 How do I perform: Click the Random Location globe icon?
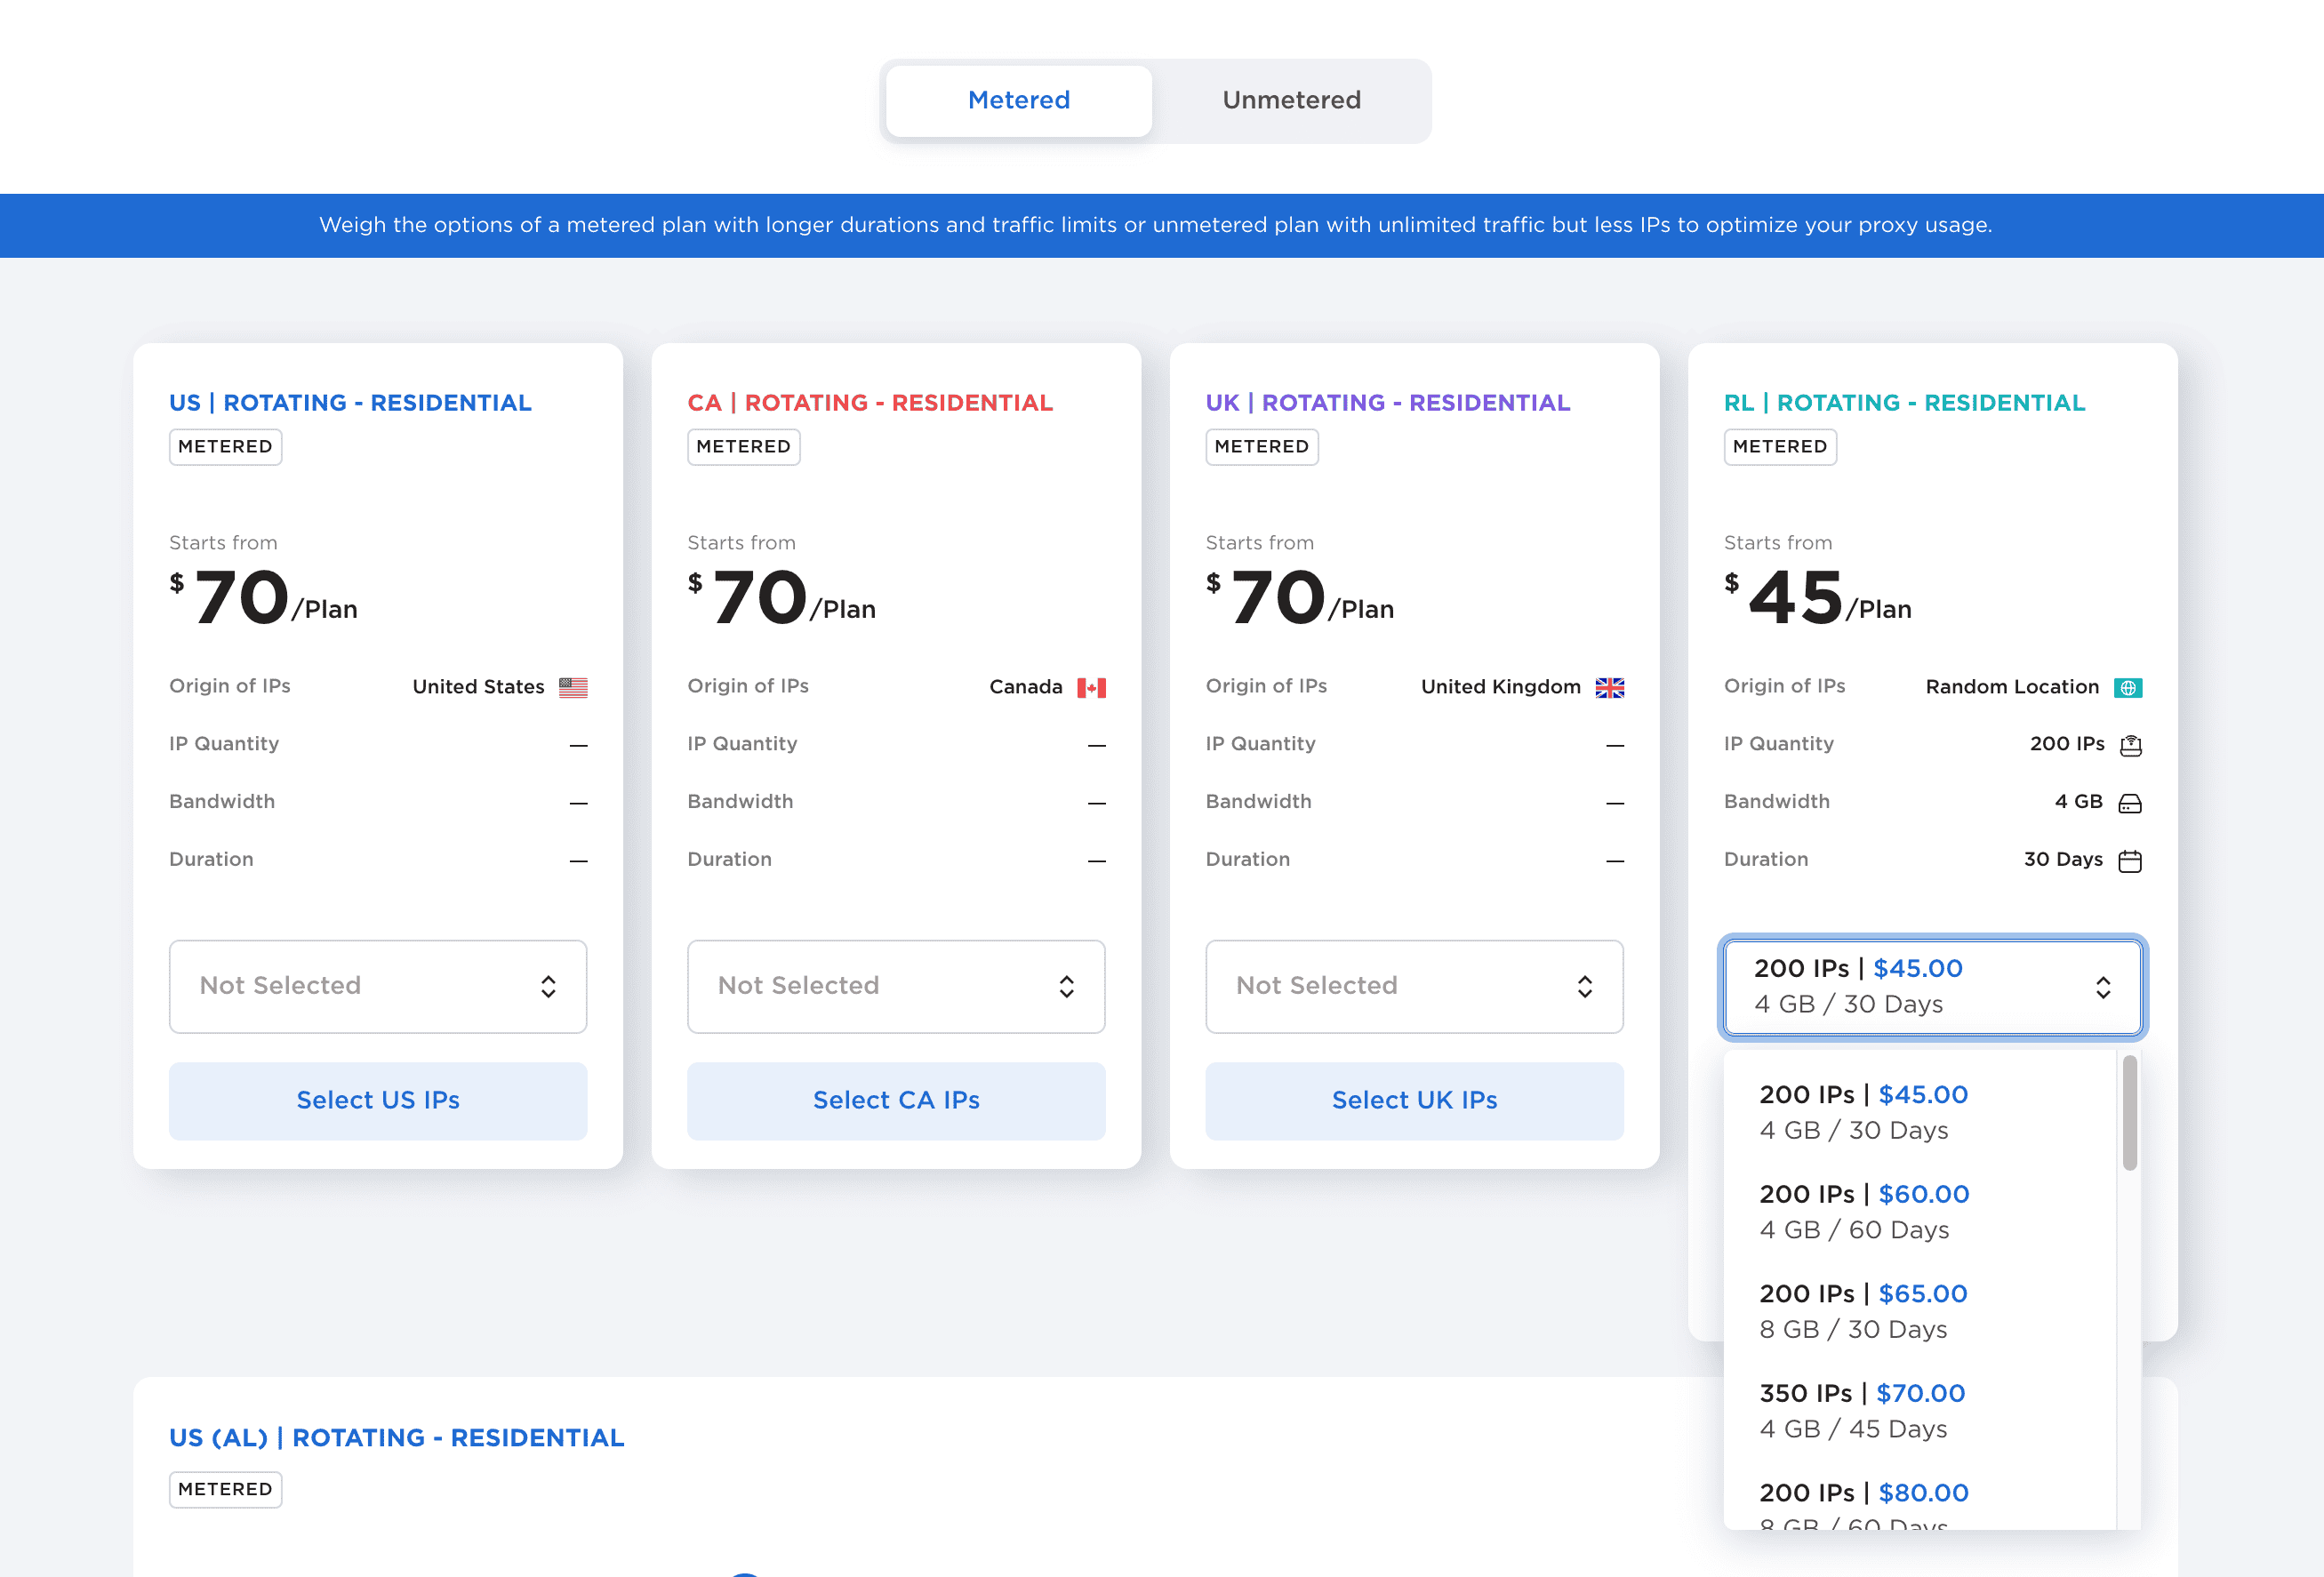pyautogui.click(x=2127, y=687)
